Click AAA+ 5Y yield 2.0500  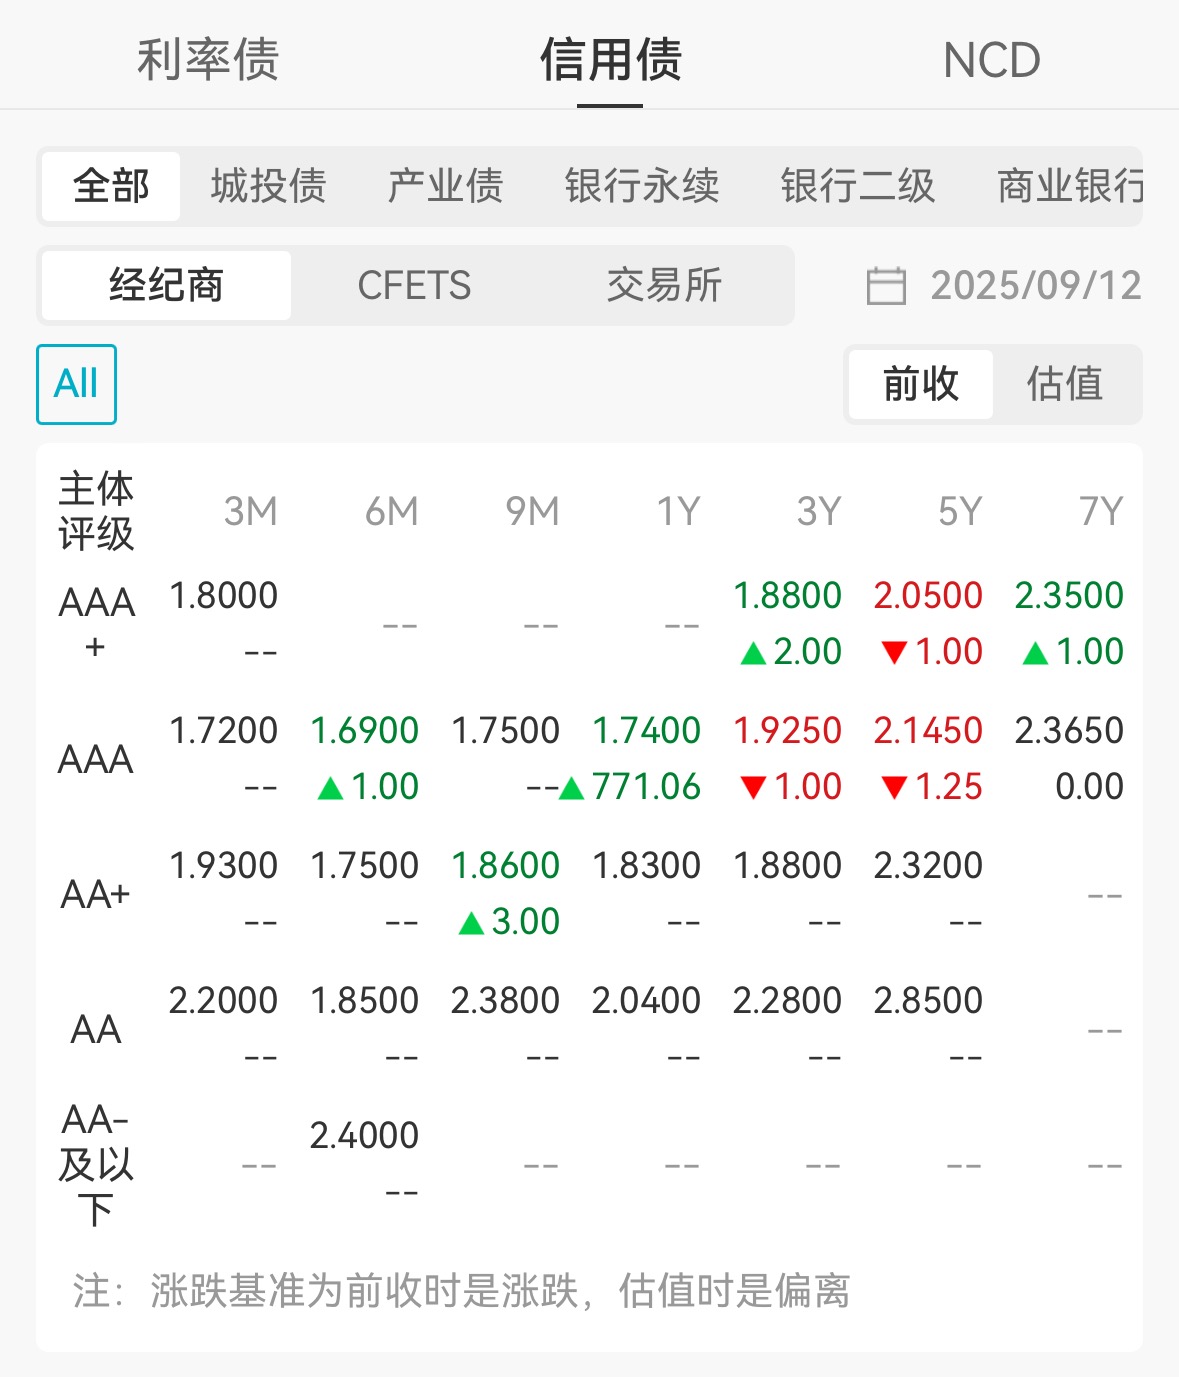pos(929,595)
